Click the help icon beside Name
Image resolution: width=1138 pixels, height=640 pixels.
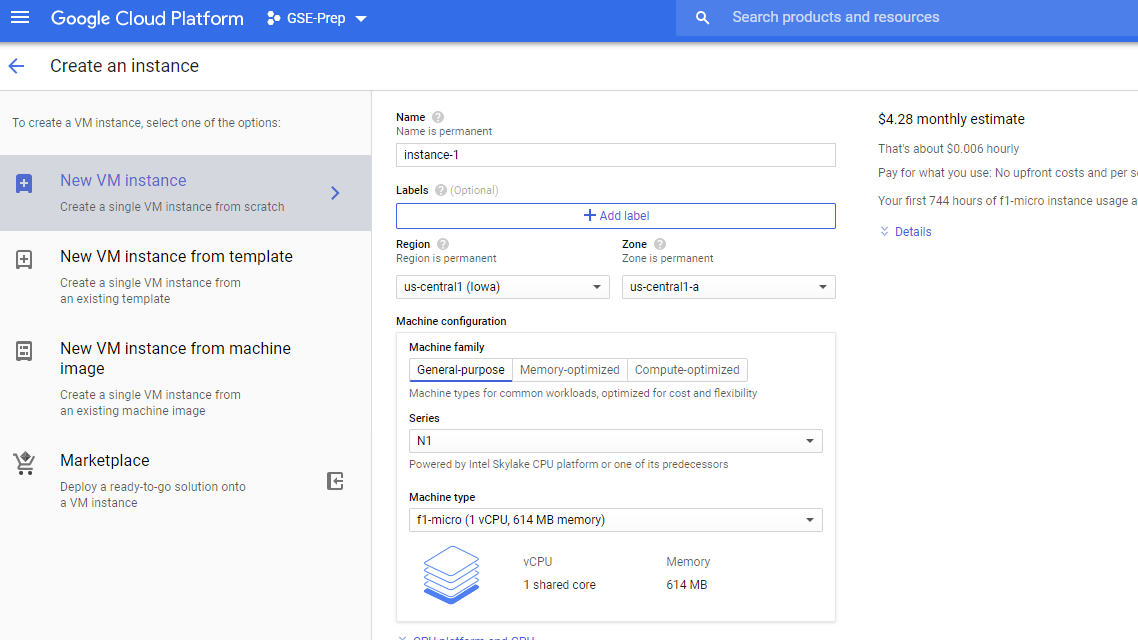pos(438,117)
